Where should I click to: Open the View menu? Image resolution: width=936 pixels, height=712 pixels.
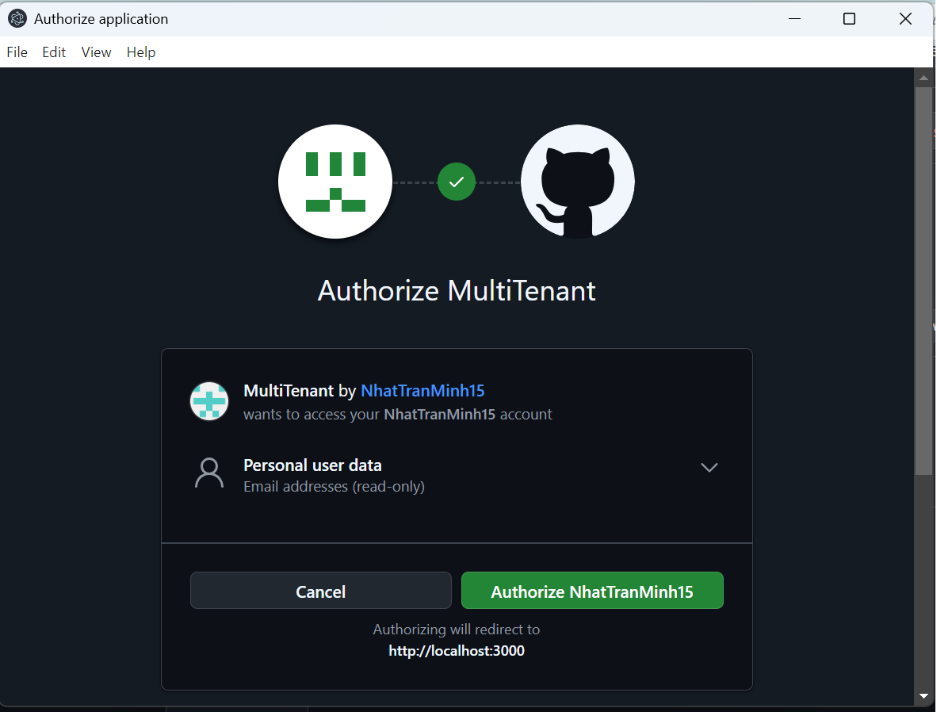click(x=96, y=52)
